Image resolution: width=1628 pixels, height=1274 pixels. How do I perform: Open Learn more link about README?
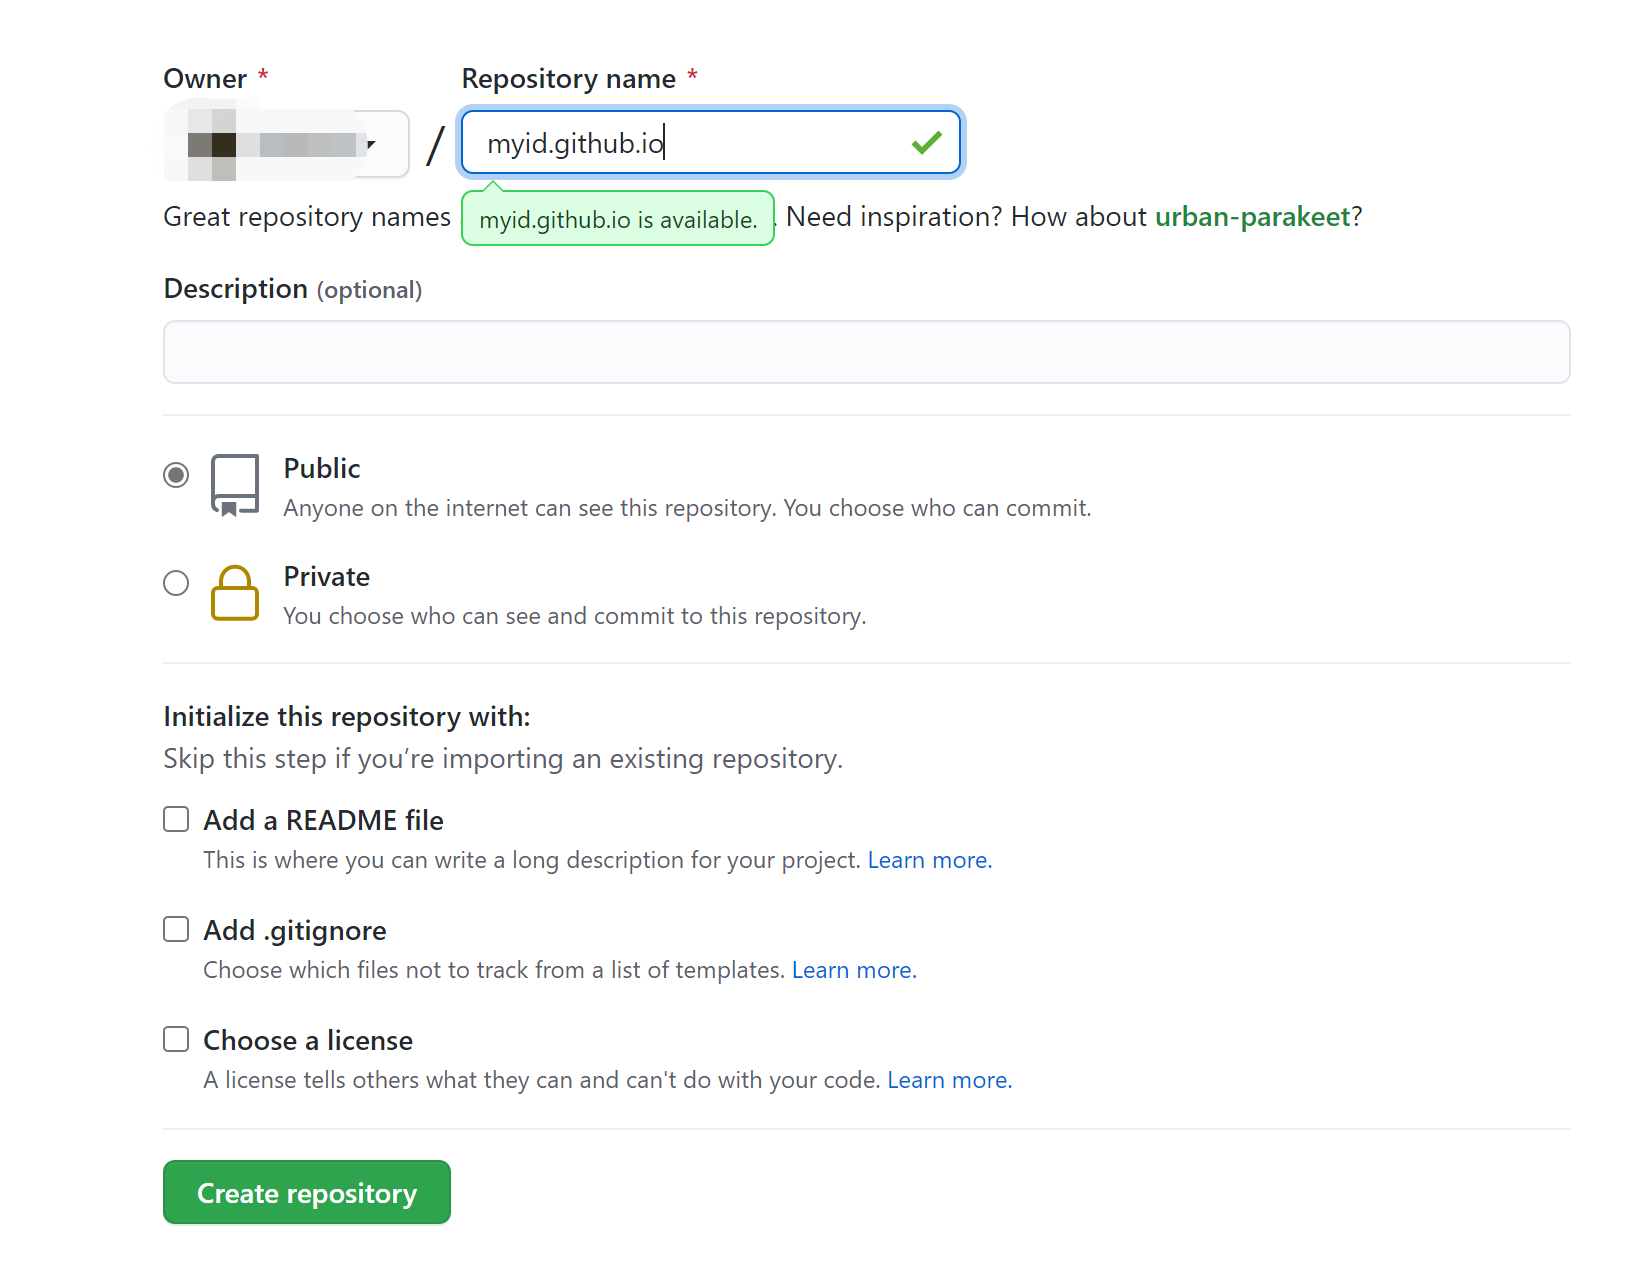(x=928, y=860)
